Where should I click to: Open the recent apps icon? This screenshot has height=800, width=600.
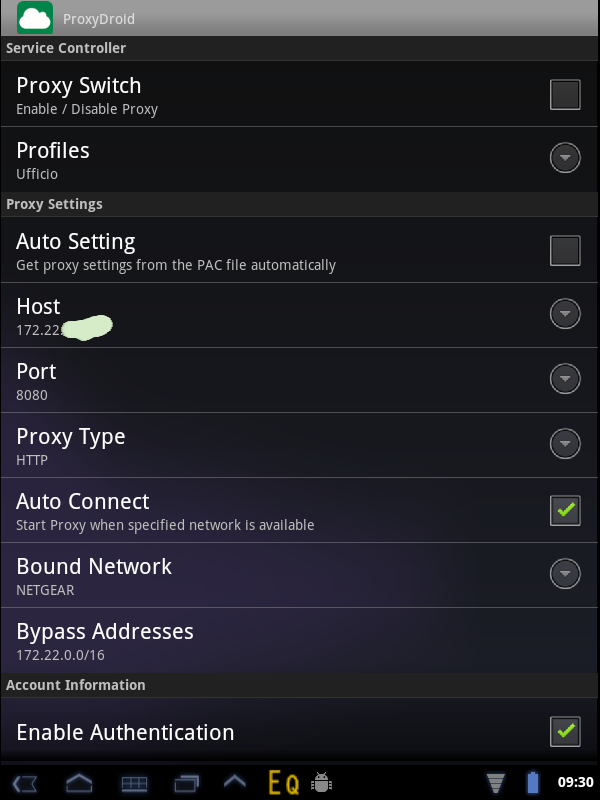click(x=186, y=783)
